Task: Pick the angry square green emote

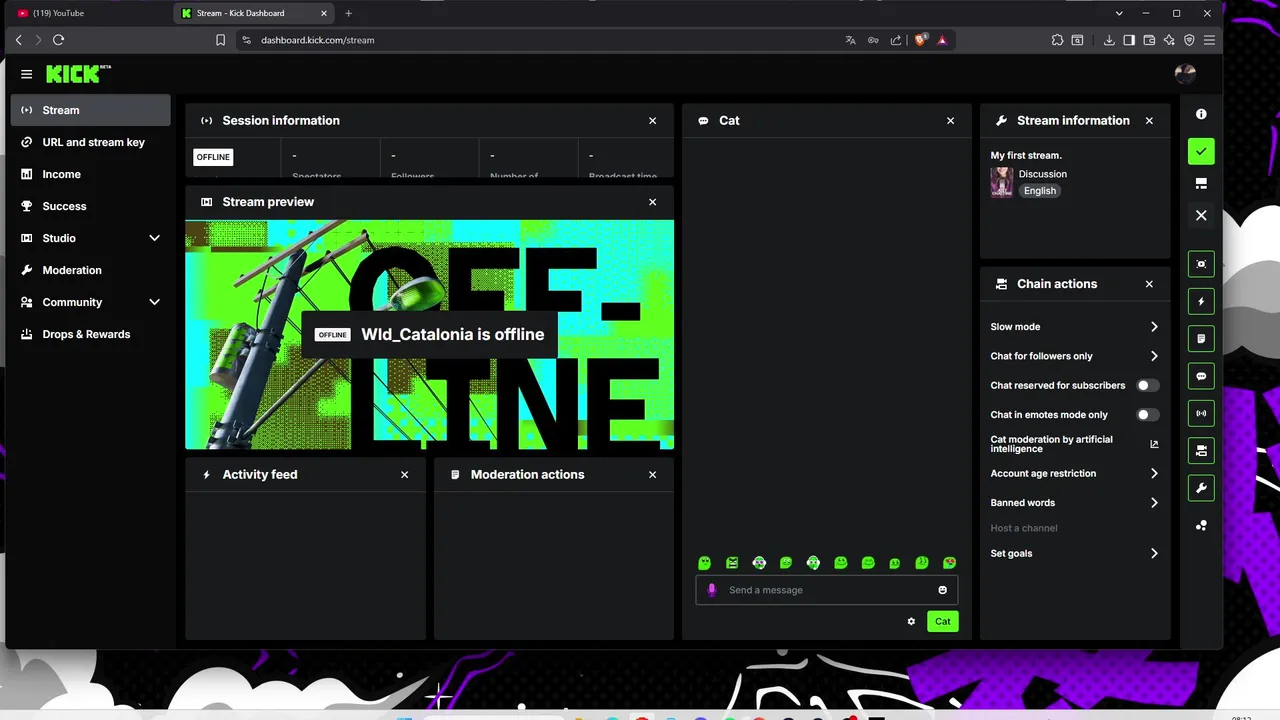Action: pos(732,563)
